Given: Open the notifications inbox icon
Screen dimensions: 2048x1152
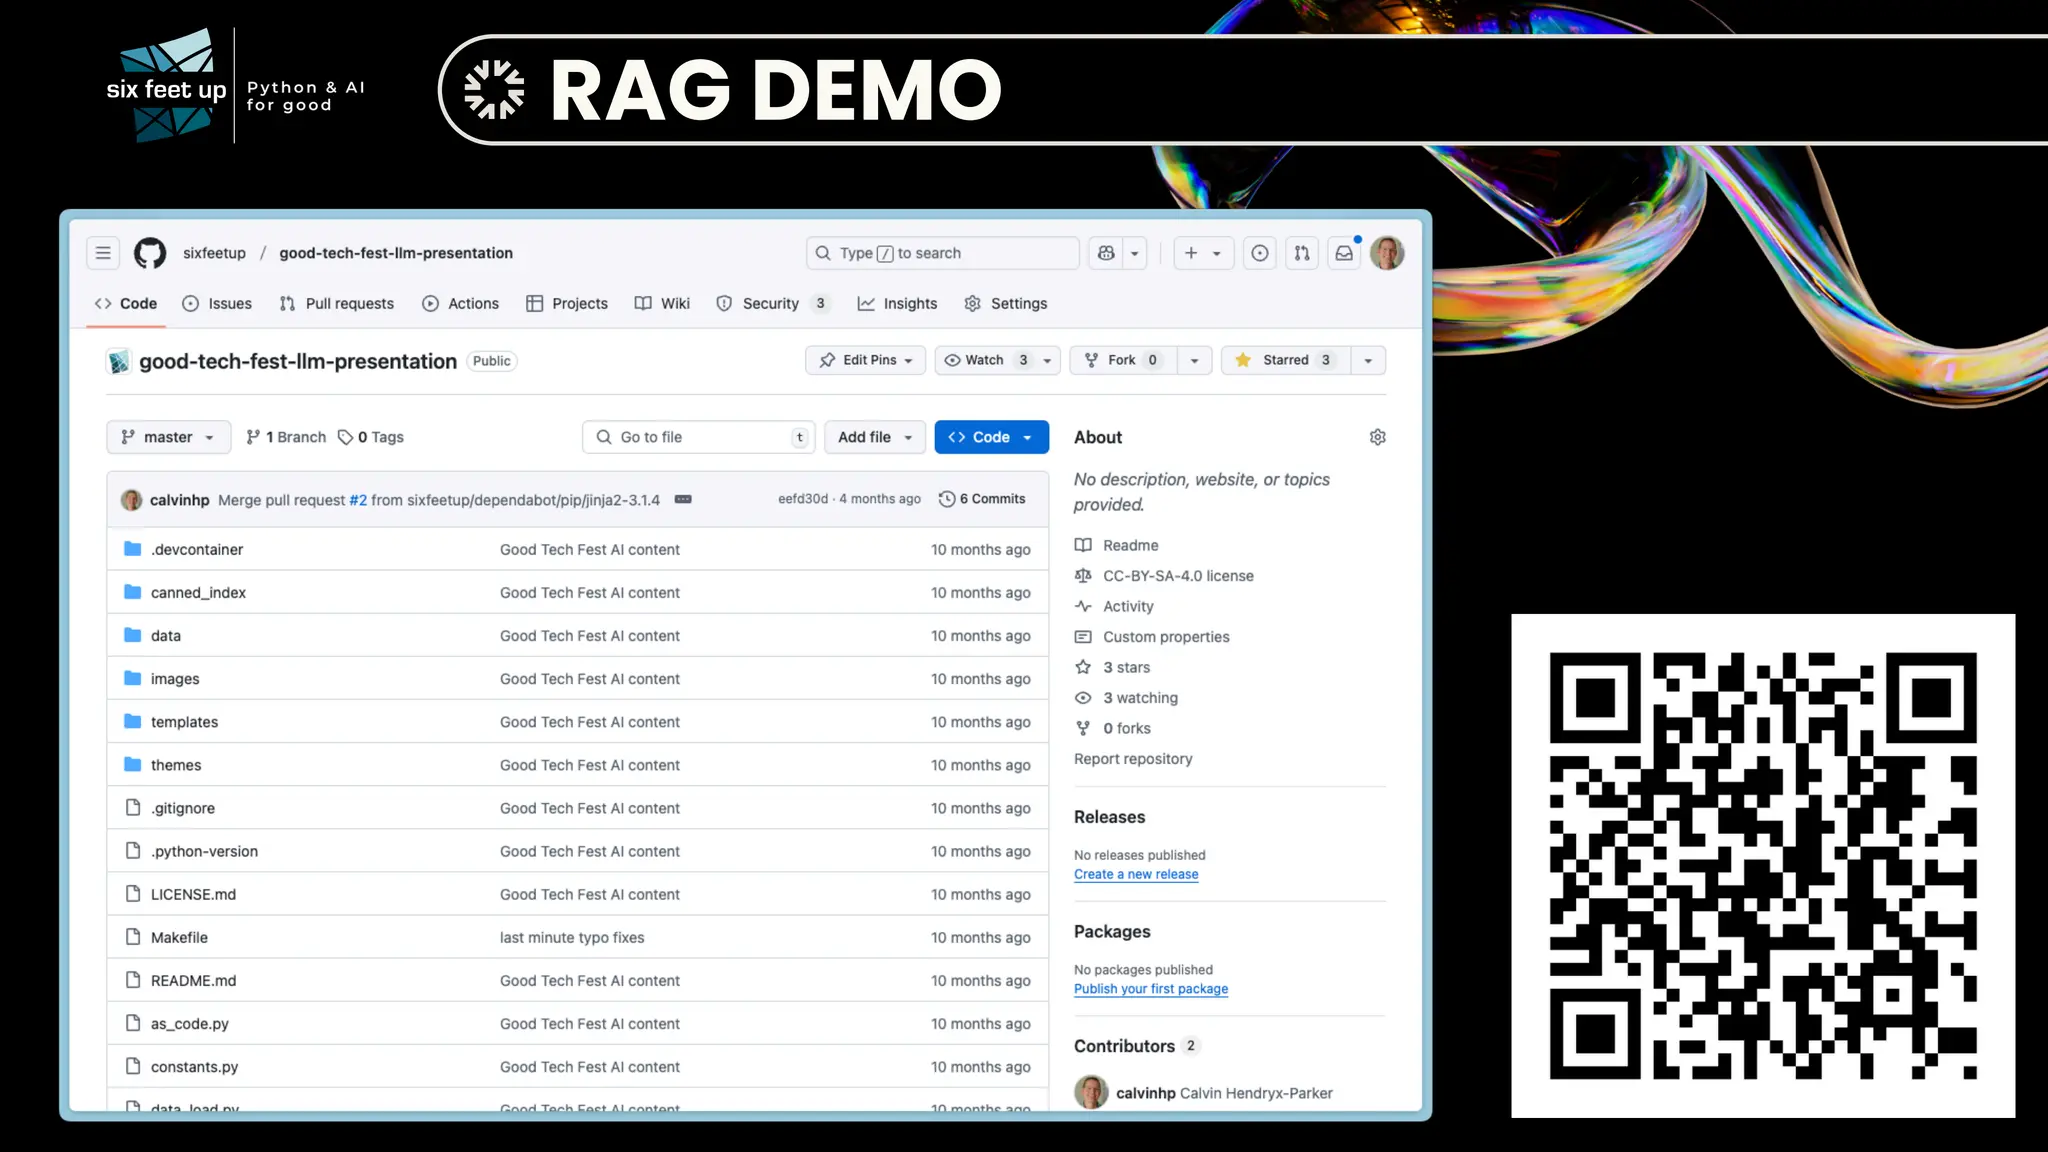Looking at the screenshot, I should (1344, 253).
